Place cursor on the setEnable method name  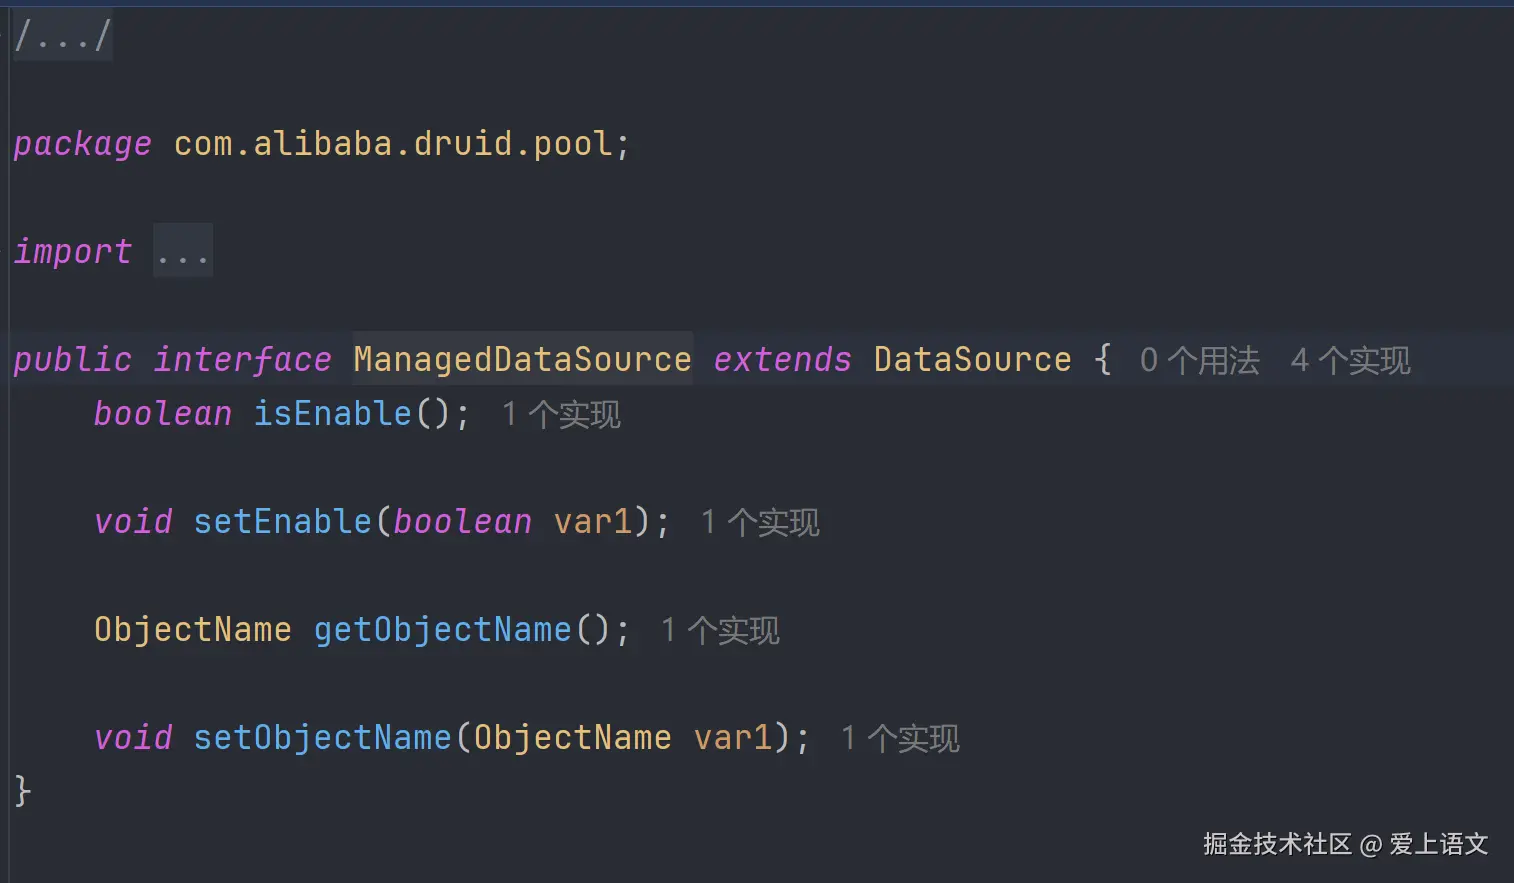pos(282,521)
